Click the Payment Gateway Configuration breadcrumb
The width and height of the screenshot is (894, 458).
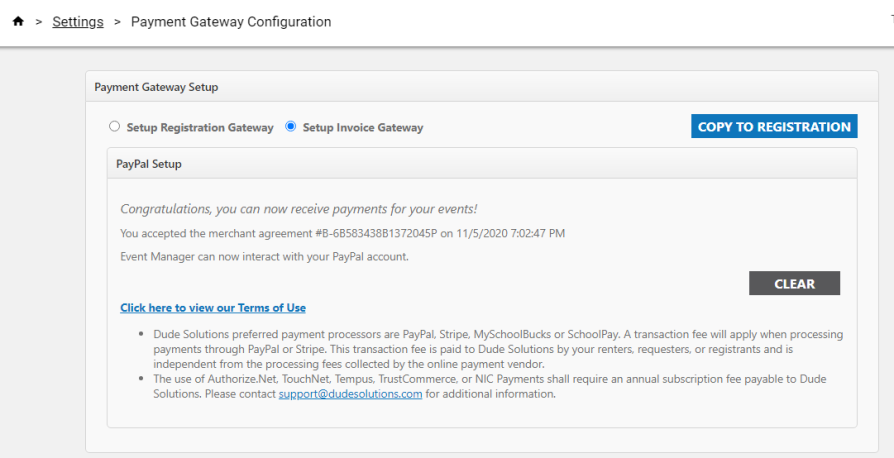point(231,22)
